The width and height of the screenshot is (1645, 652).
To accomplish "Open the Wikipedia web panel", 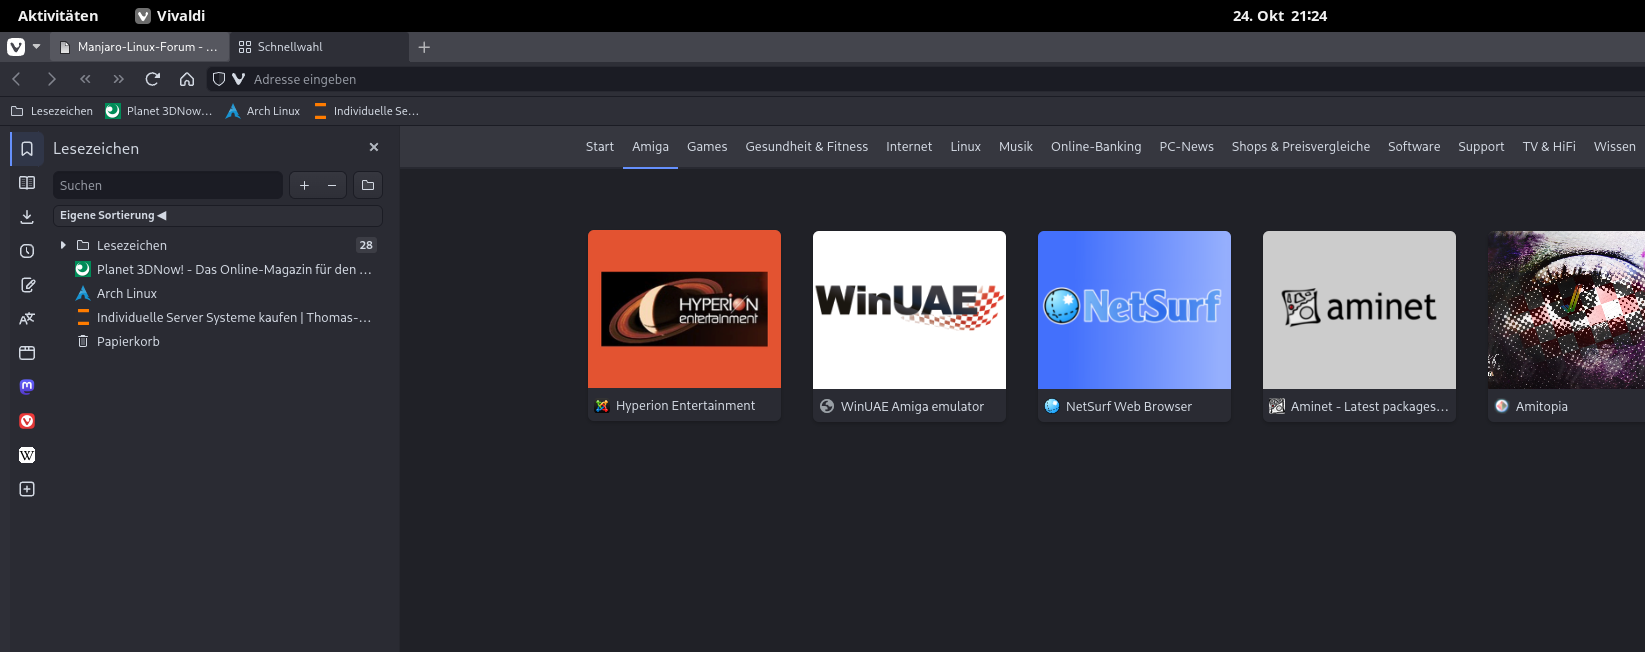I will (27, 455).
